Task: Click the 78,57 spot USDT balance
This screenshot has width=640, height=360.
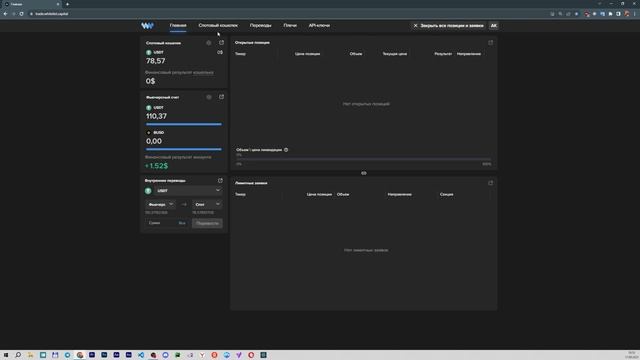Action: [156, 61]
